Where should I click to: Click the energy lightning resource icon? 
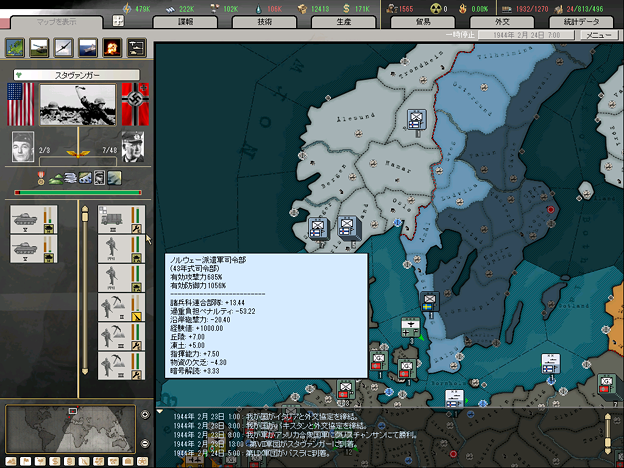click(127, 8)
